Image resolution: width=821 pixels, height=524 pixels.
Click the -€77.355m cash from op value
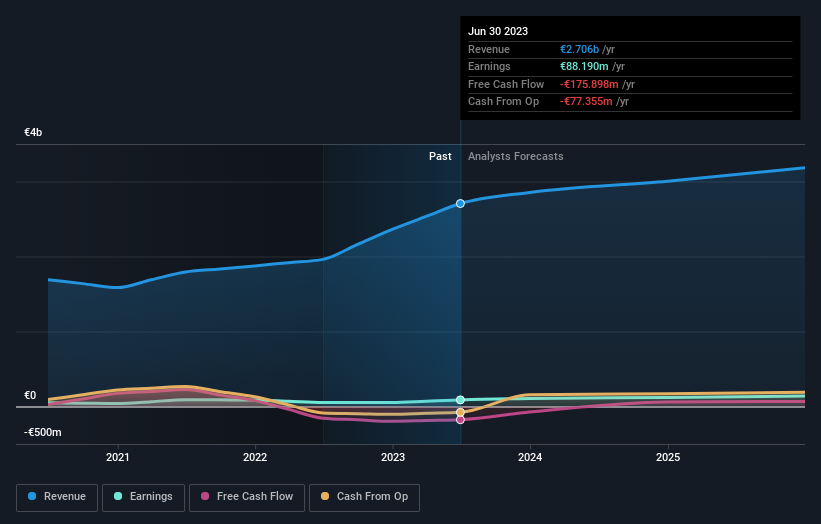(x=586, y=102)
